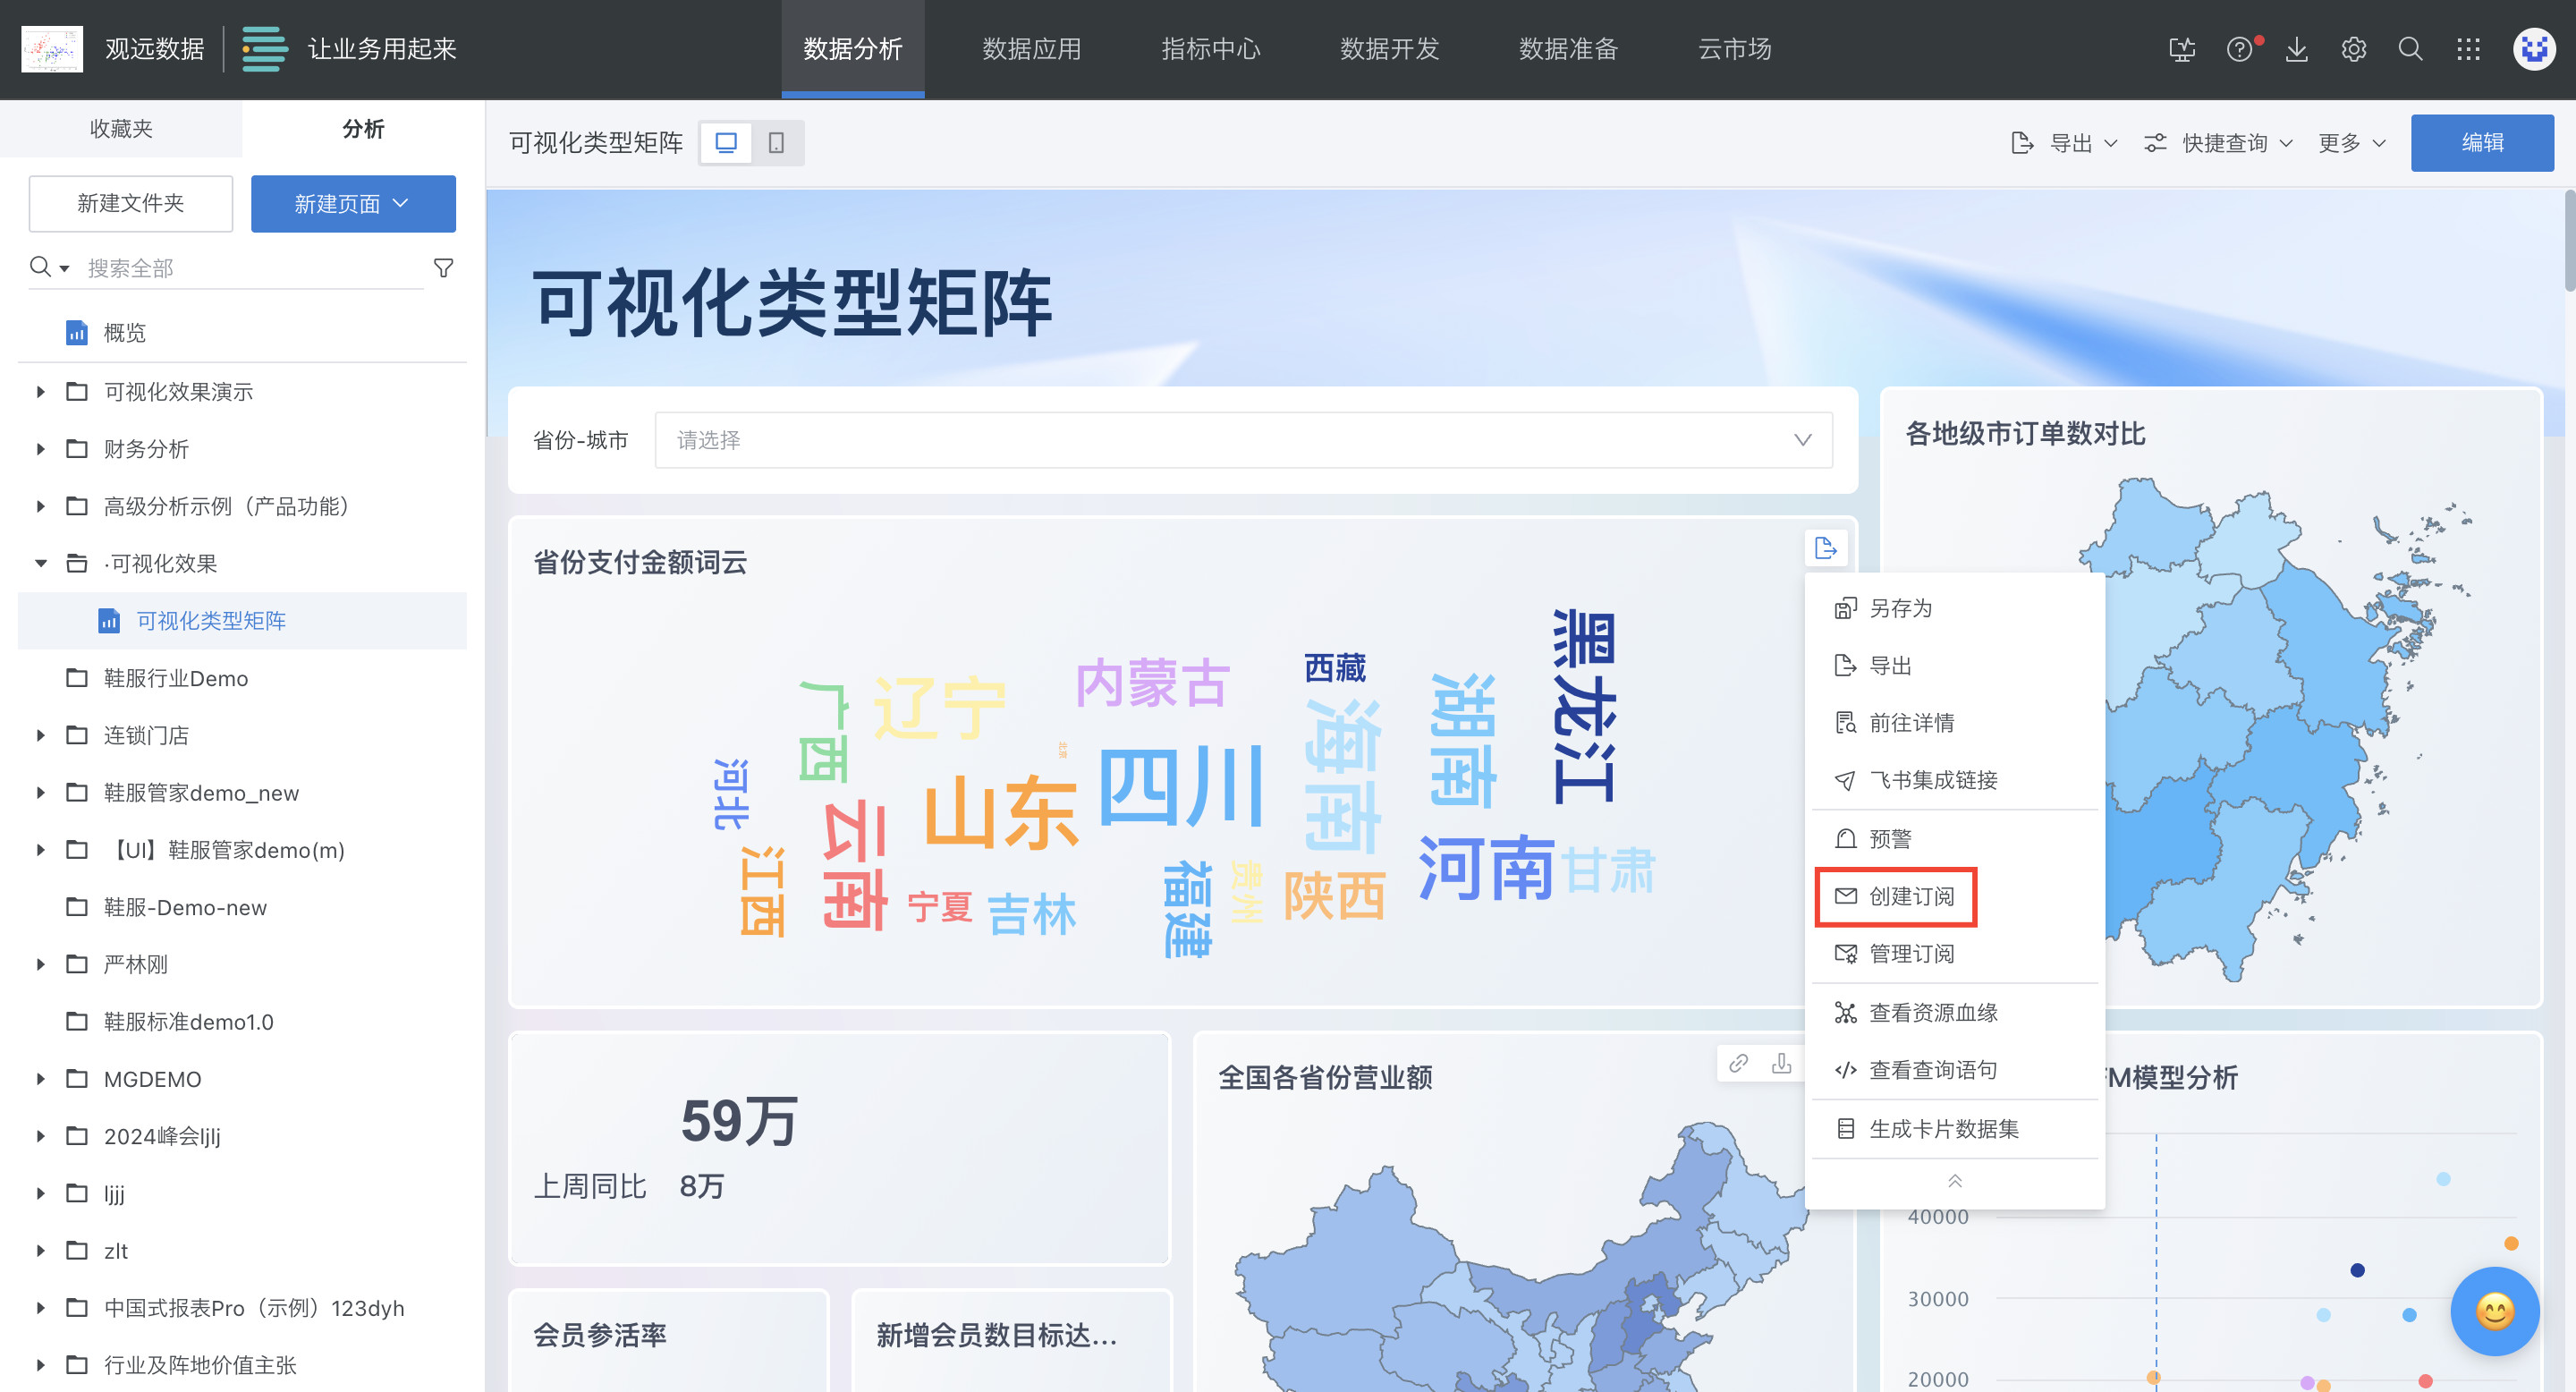
Task: Click the link icon on 全国各省份营业额 card
Action: 1738,1063
